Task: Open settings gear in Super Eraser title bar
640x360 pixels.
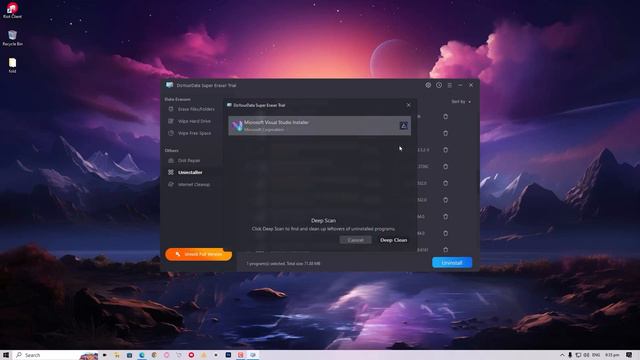Action: (428, 85)
